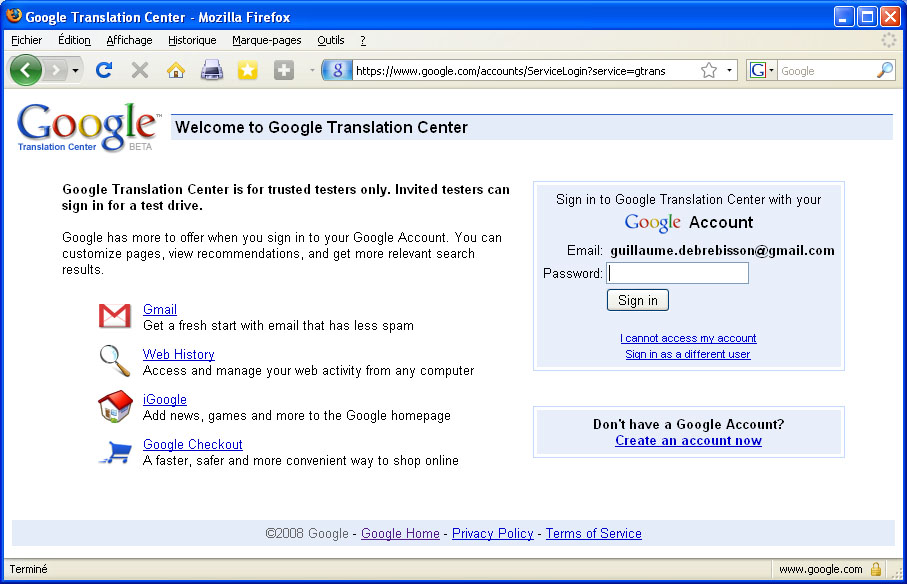The image size is (907, 584).
Task: Open the back/forward history dropdown arrow
Action: [x=75, y=71]
